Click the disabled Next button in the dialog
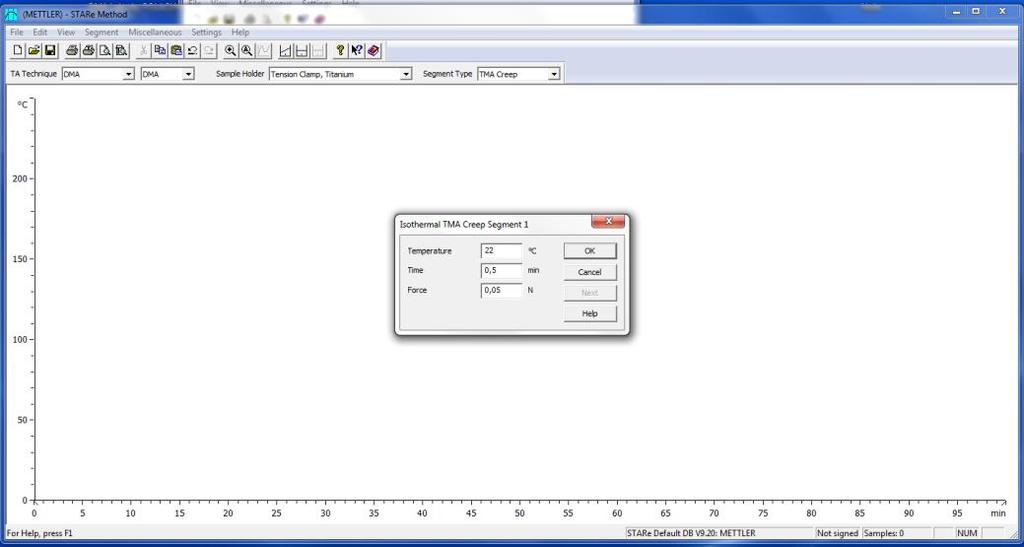This screenshot has height=547, width=1024. (x=590, y=292)
